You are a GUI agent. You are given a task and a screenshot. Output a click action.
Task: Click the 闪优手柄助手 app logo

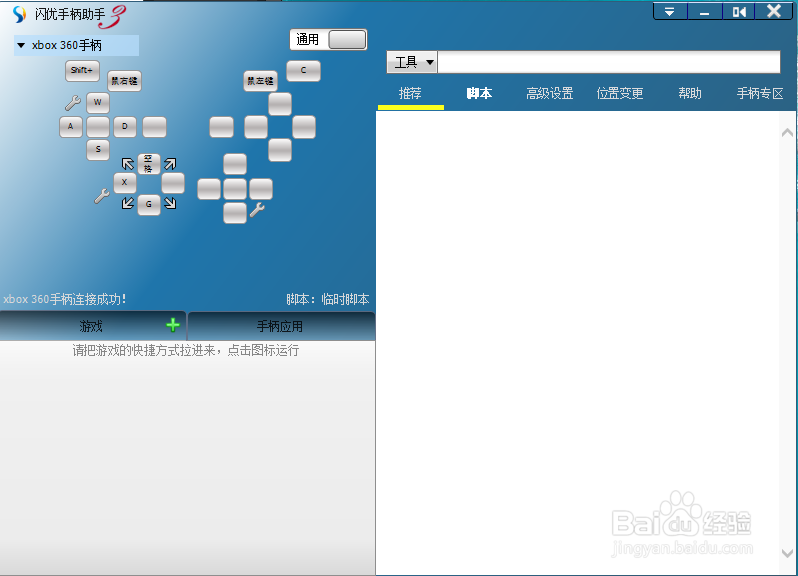point(19,15)
